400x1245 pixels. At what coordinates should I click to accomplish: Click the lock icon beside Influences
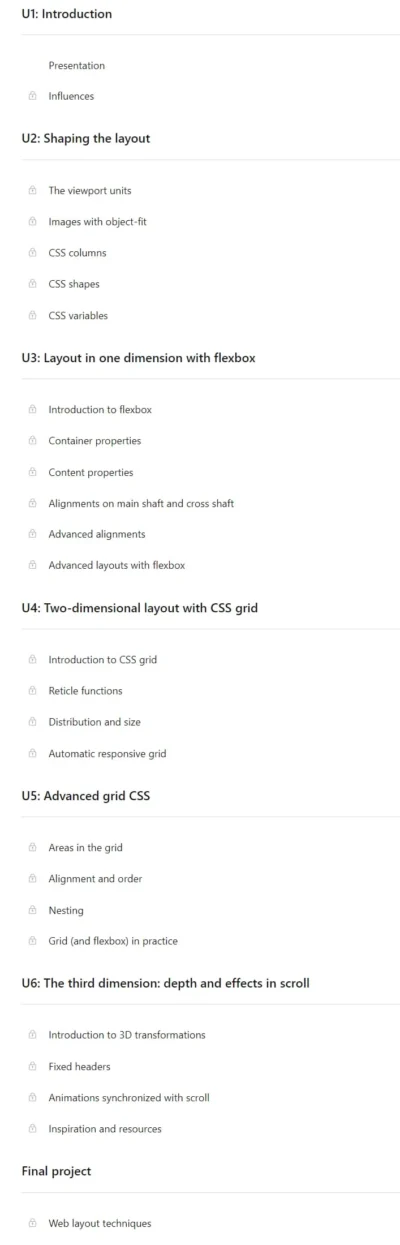pos(32,97)
